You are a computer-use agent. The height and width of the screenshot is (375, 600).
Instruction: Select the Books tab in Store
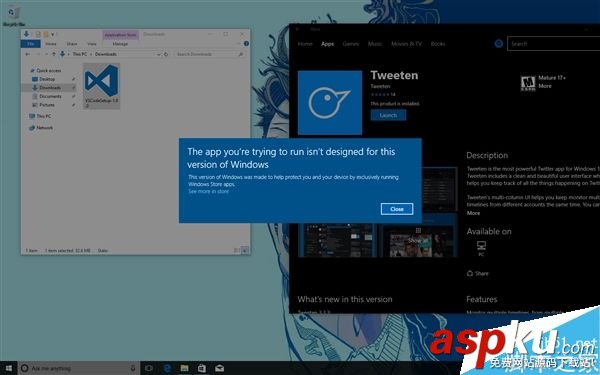pyautogui.click(x=438, y=44)
